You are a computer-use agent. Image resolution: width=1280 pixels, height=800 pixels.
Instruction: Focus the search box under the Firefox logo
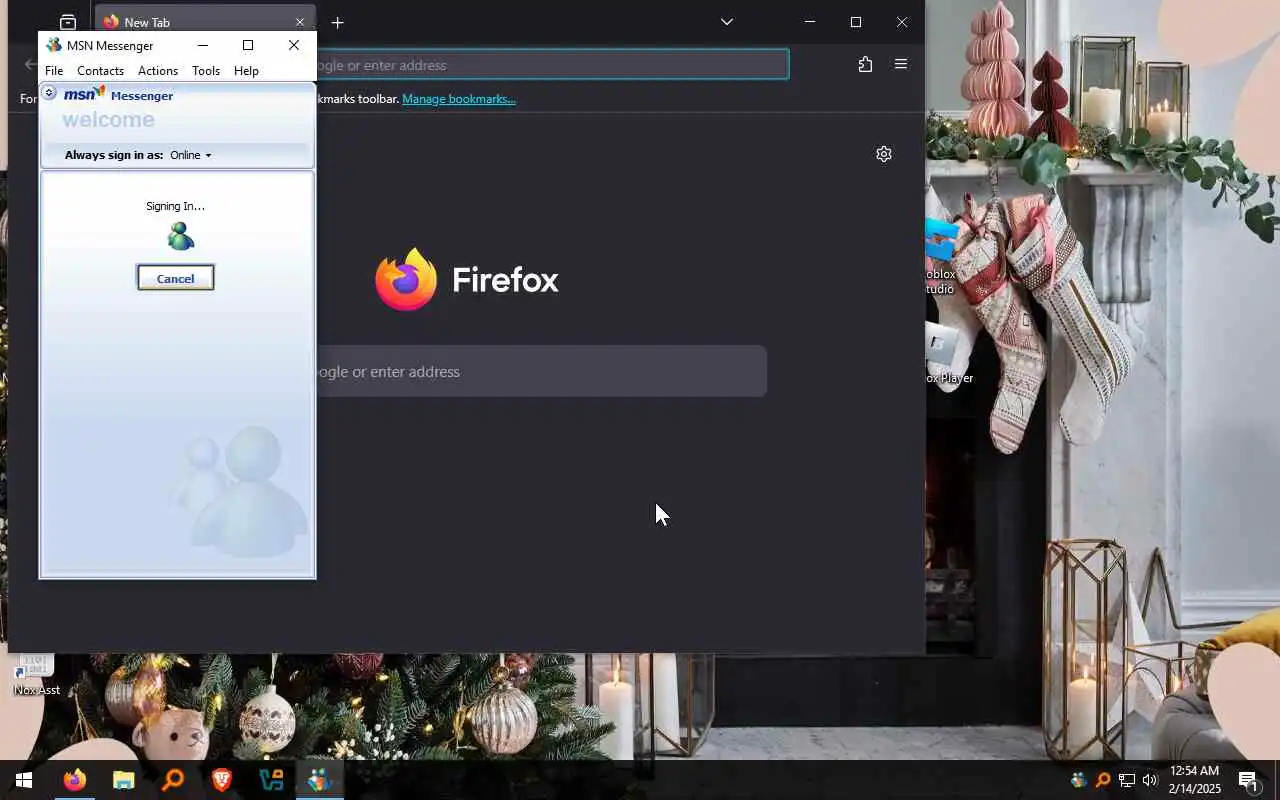(541, 371)
